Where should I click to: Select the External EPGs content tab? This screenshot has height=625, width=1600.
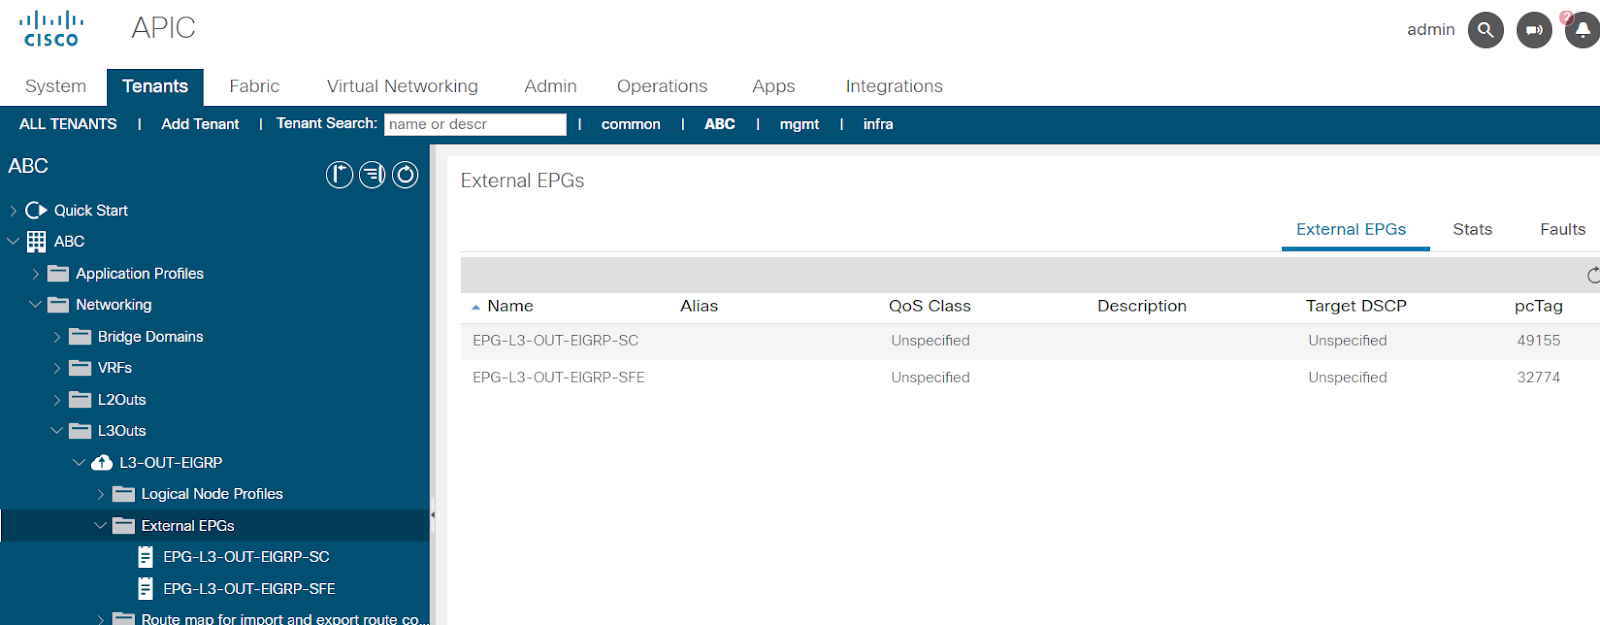tap(1351, 229)
